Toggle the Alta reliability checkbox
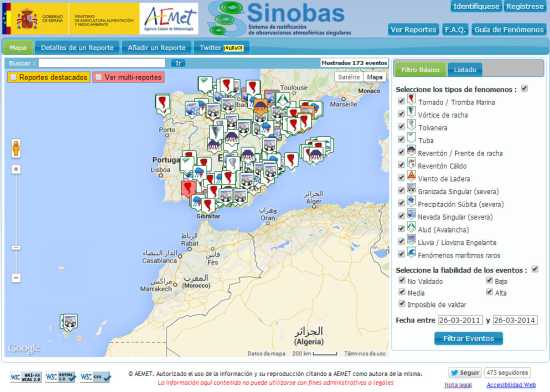Viewport: 550px width, 392px height. pos(489,291)
